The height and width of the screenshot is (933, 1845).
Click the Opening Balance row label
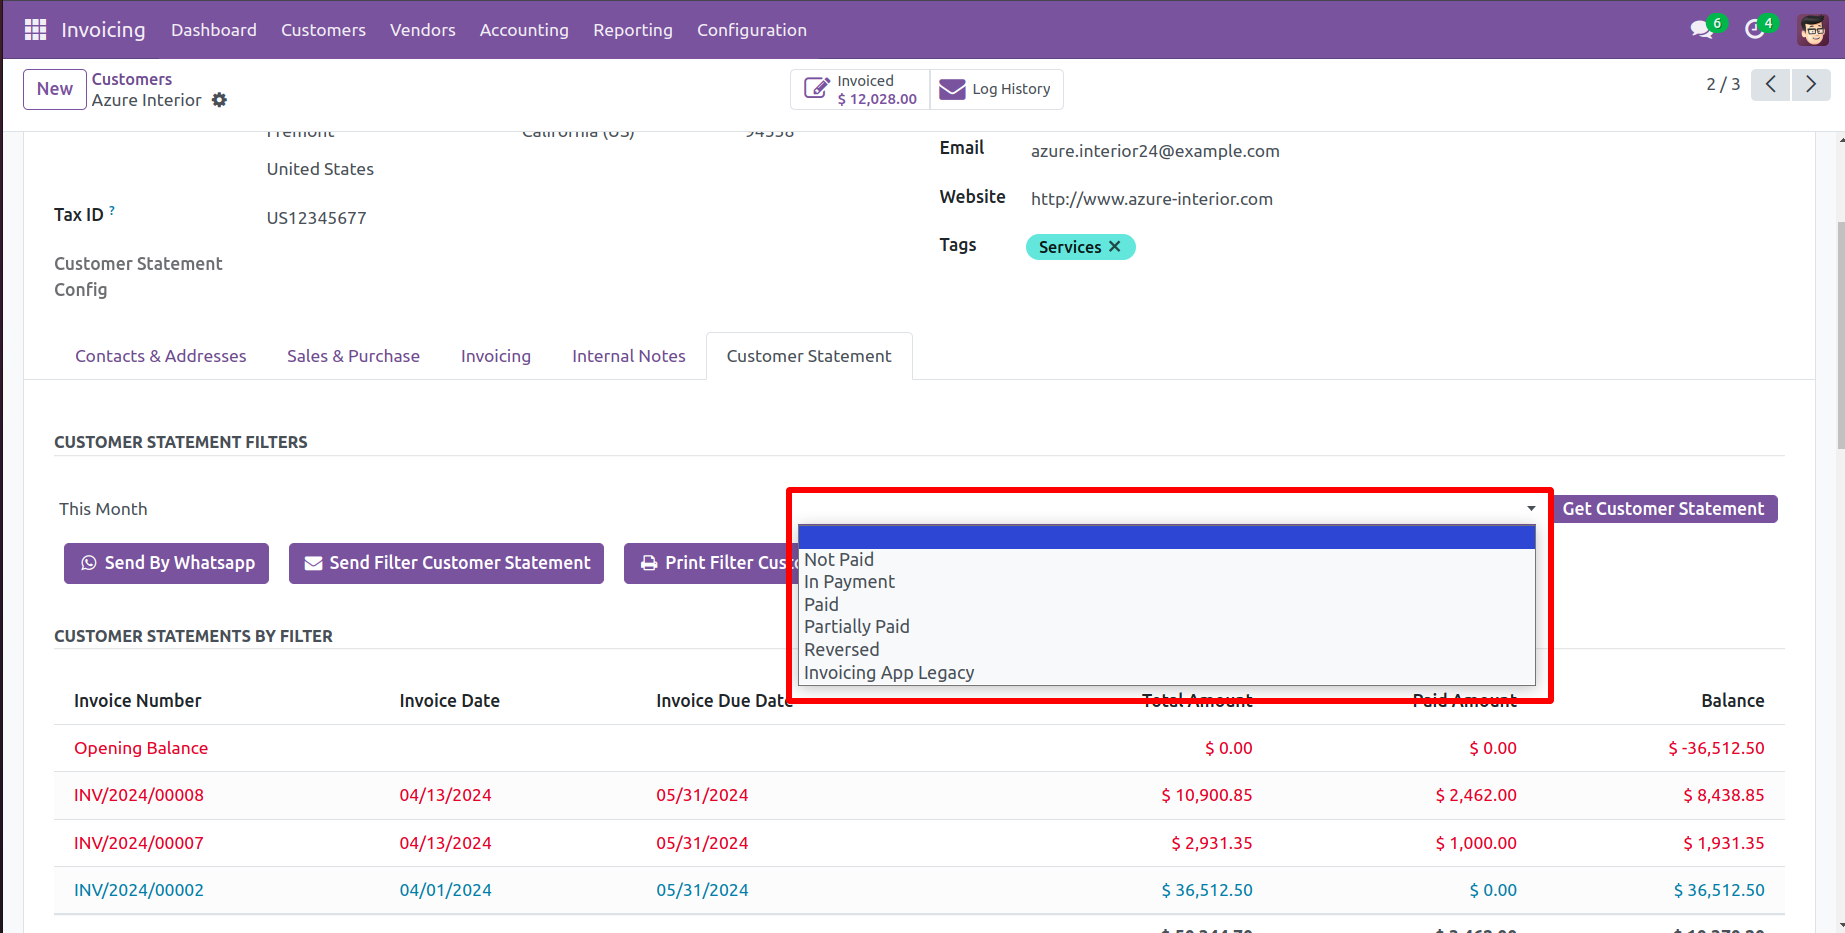(141, 748)
